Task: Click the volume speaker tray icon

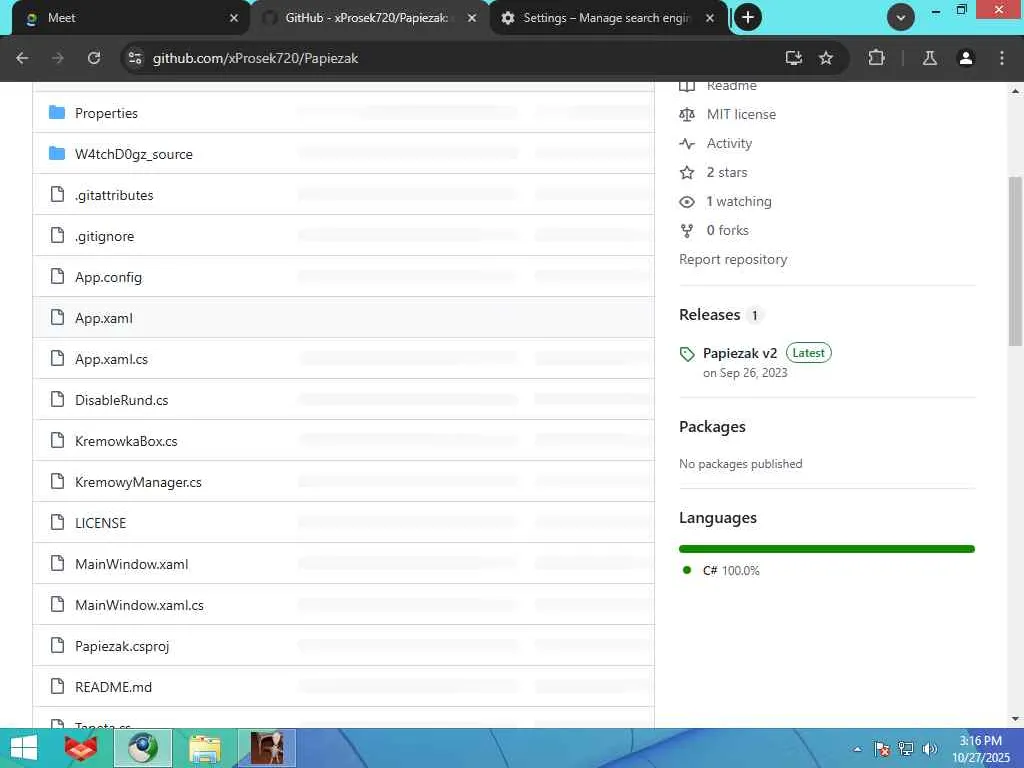Action: click(929, 749)
